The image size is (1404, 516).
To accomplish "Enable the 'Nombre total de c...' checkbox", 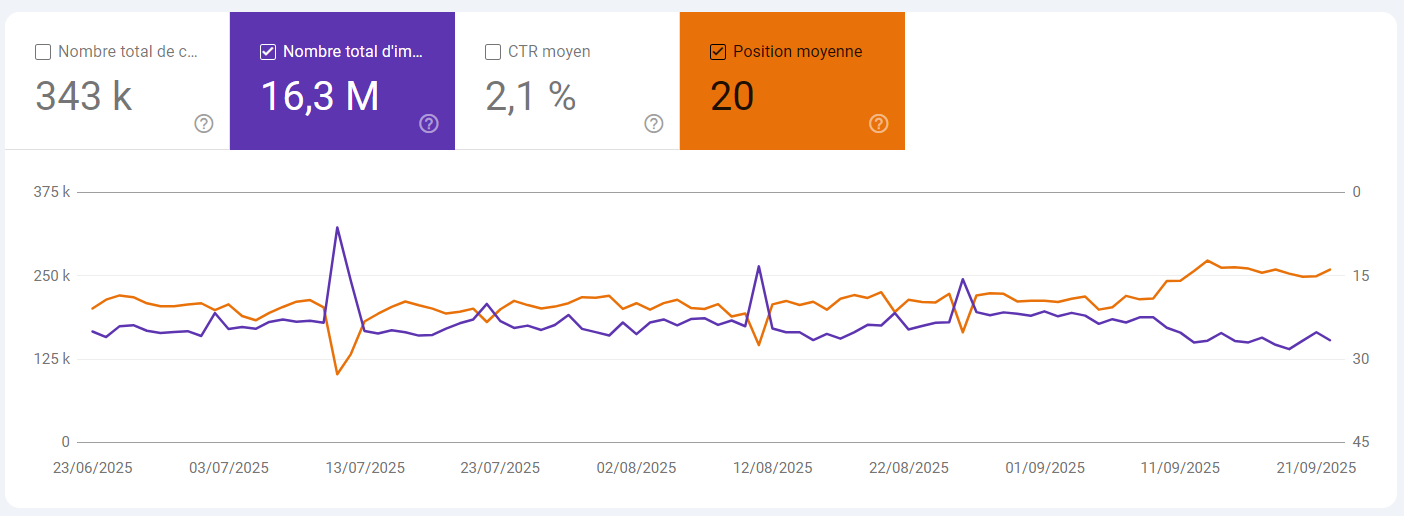I will pyautogui.click(x=43, y=52).
